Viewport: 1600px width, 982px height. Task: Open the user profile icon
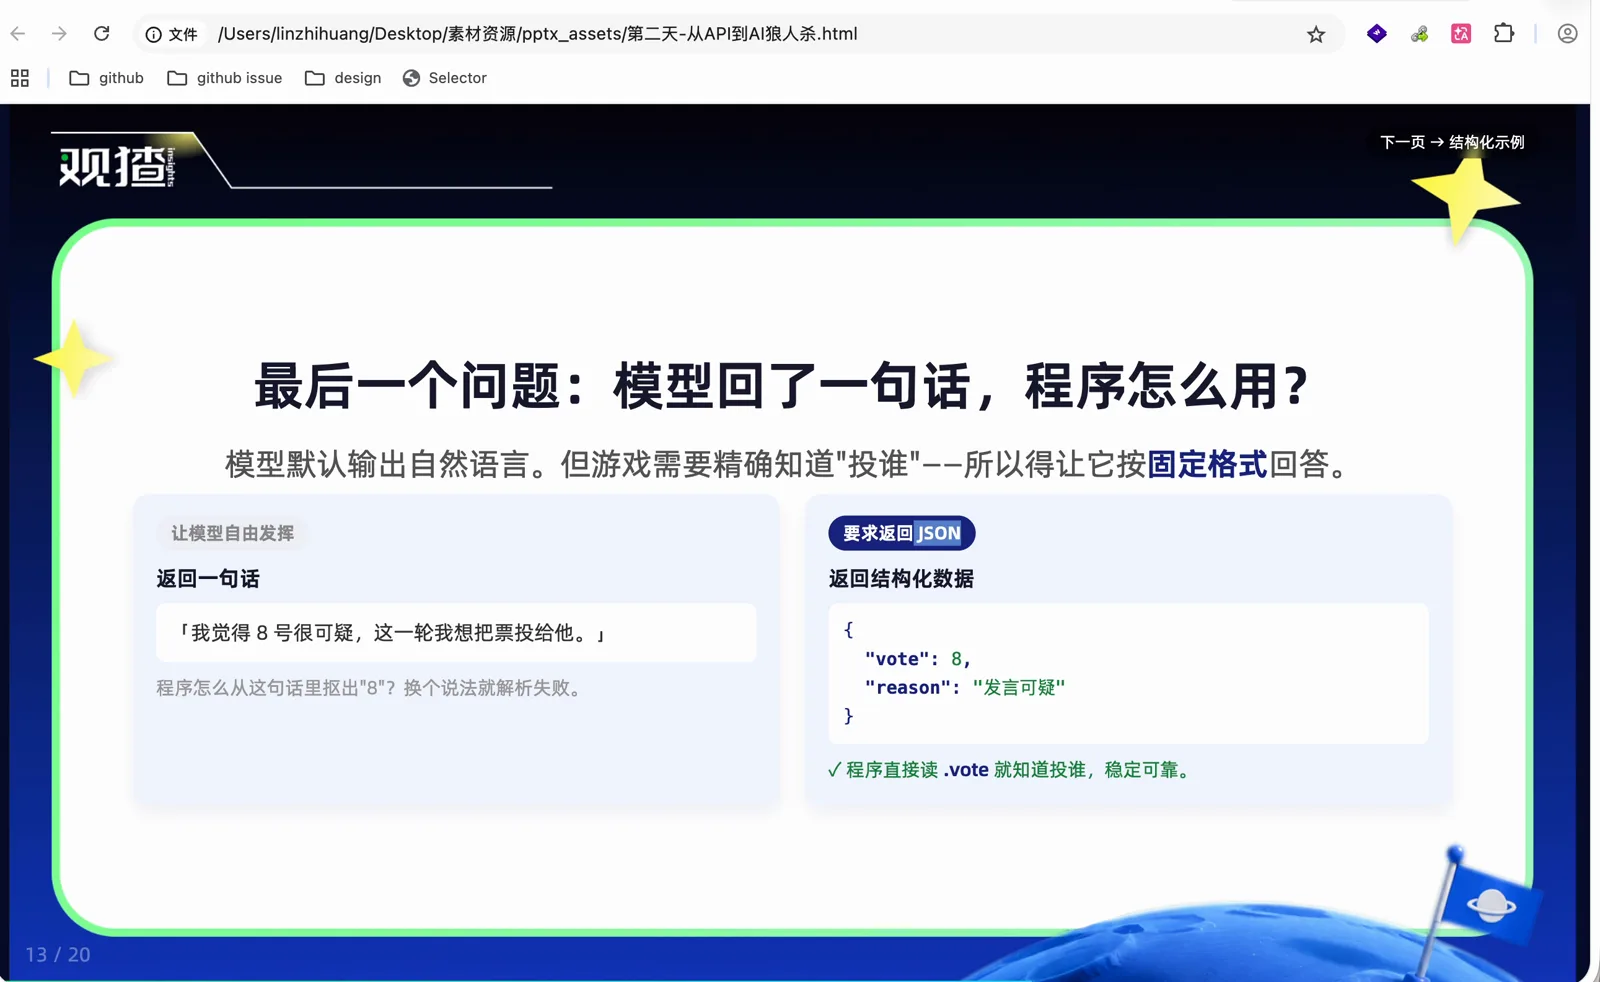(x=1567, y=34)
